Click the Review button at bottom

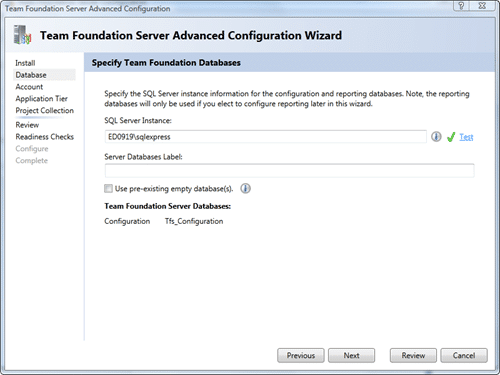[413, 356]
